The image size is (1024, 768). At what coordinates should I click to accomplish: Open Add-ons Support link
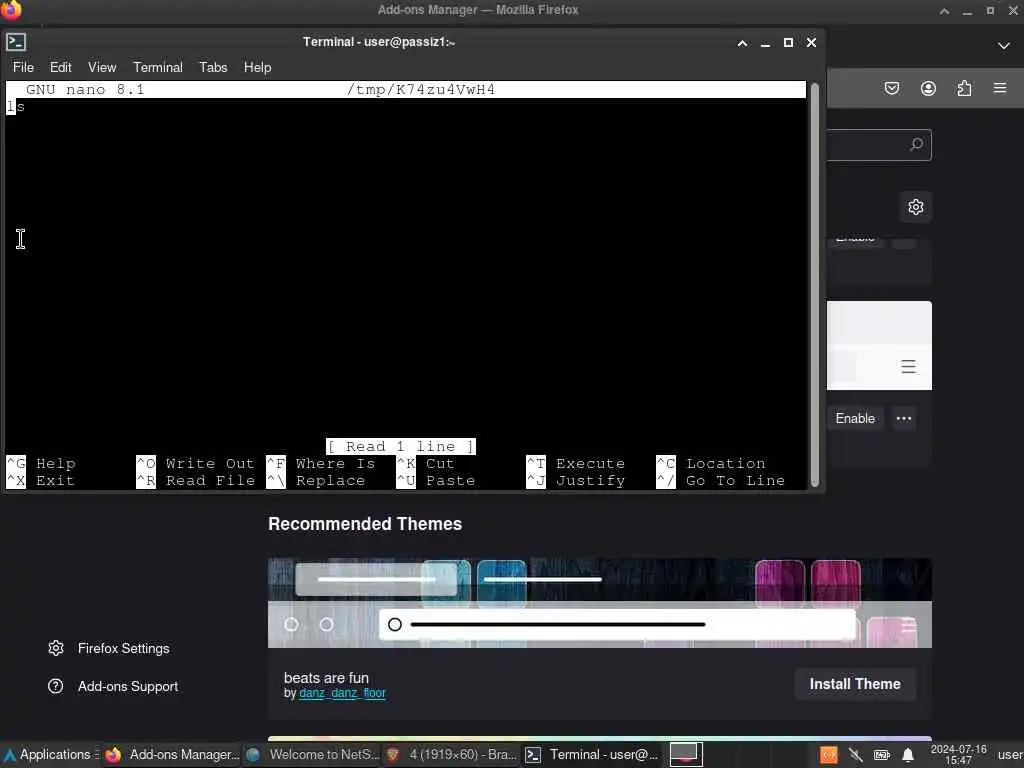tap(128, 686)
